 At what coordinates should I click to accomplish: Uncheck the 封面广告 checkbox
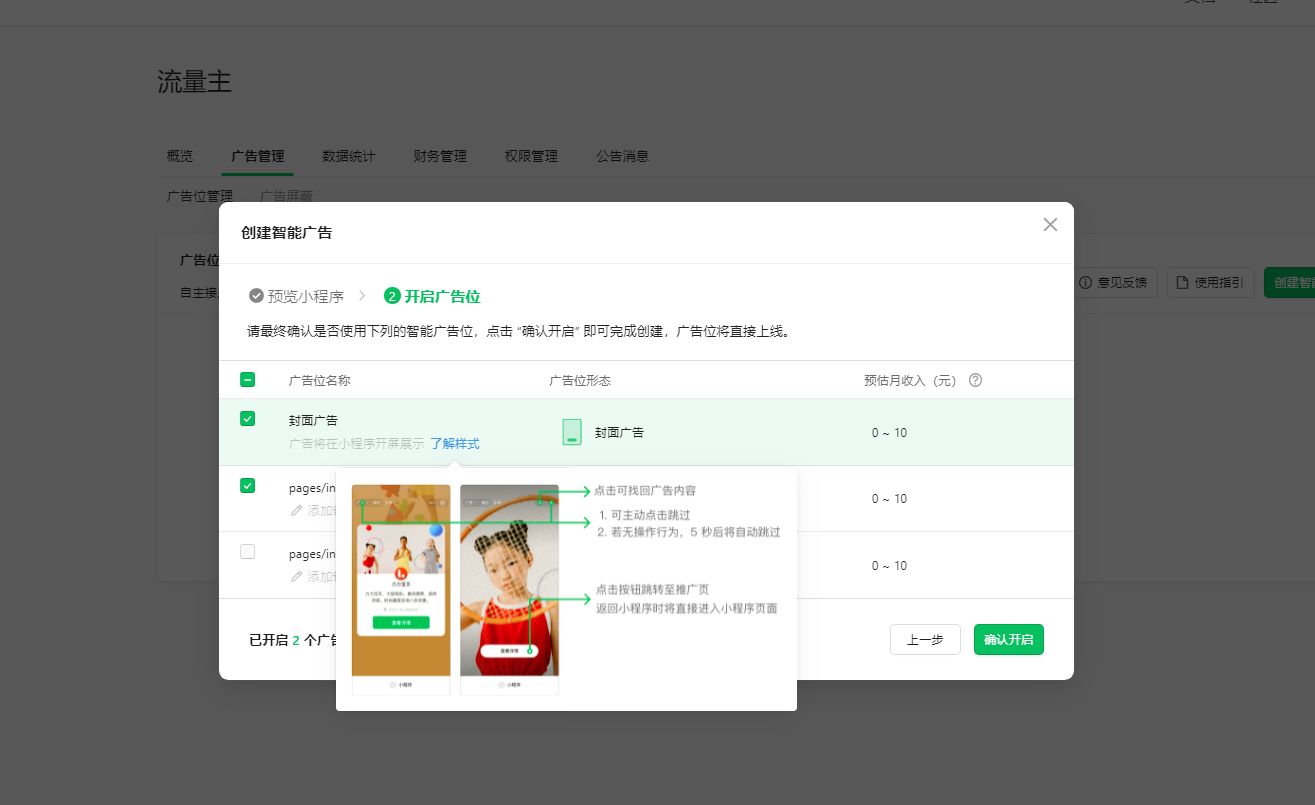click(x=248, y=419)
